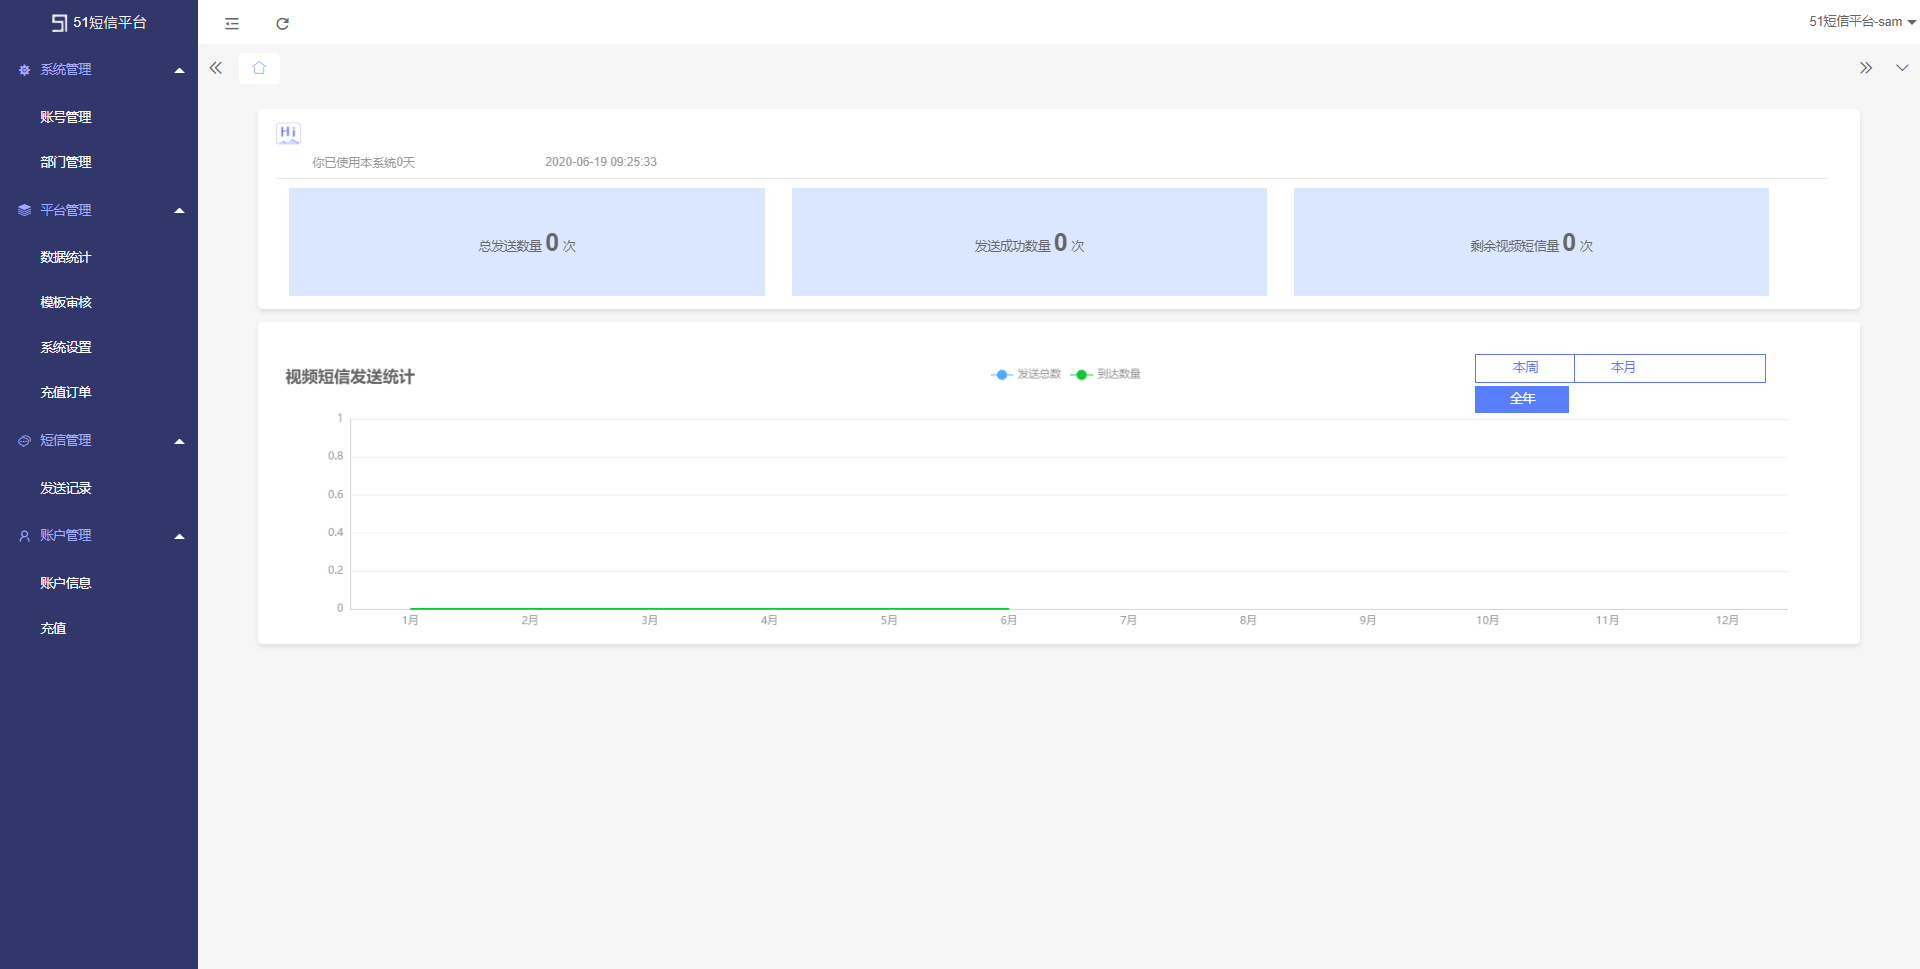
Task: Click the 1月 axis label on chart
Action: point(410,621)
